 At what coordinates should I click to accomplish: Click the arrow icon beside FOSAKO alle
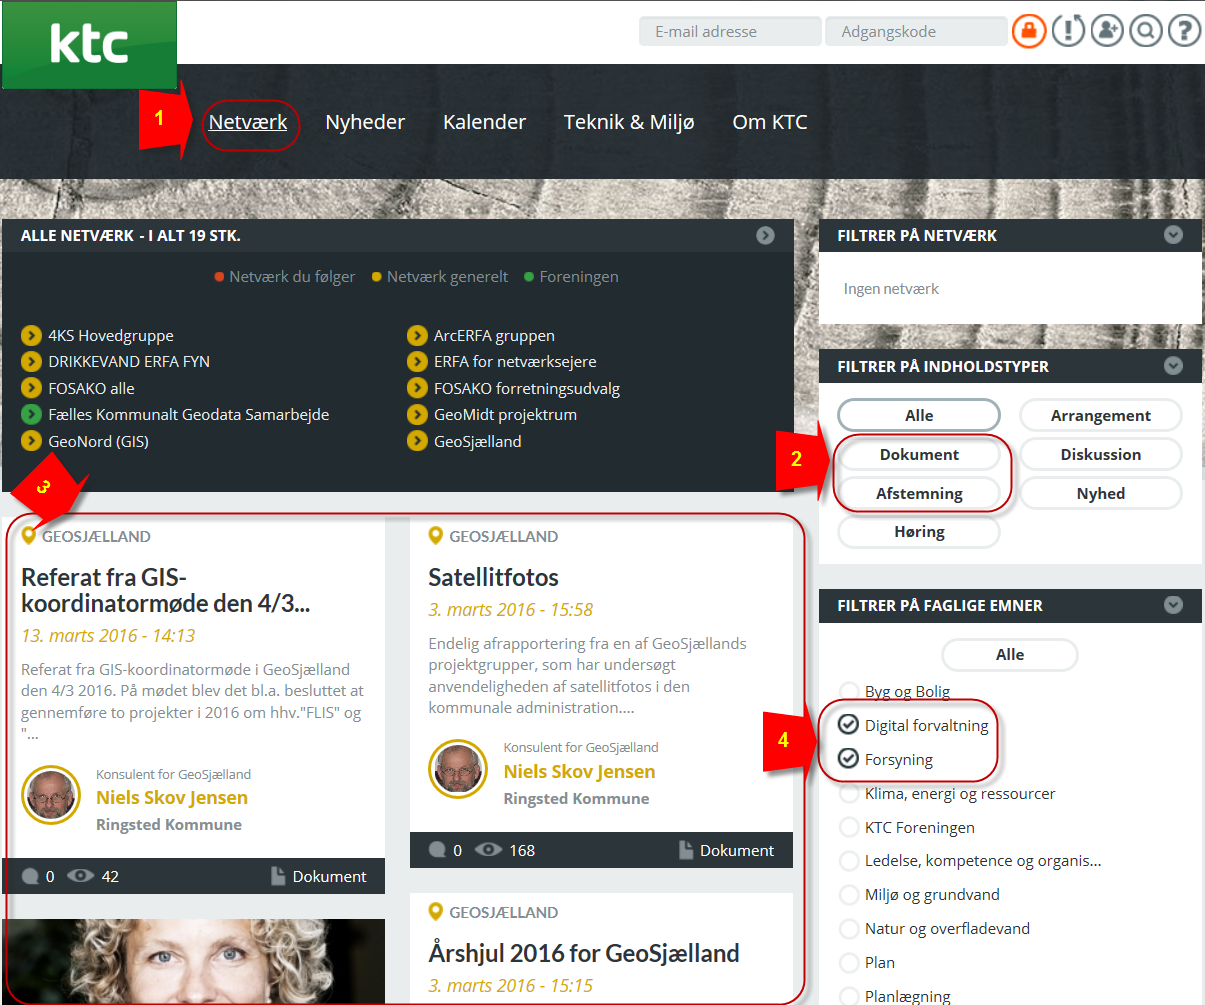(x=31, y=388)
